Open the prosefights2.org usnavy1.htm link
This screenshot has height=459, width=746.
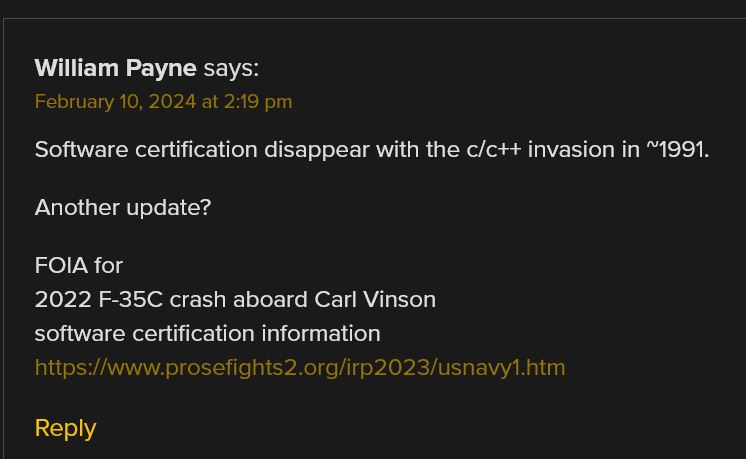point(300,368)
